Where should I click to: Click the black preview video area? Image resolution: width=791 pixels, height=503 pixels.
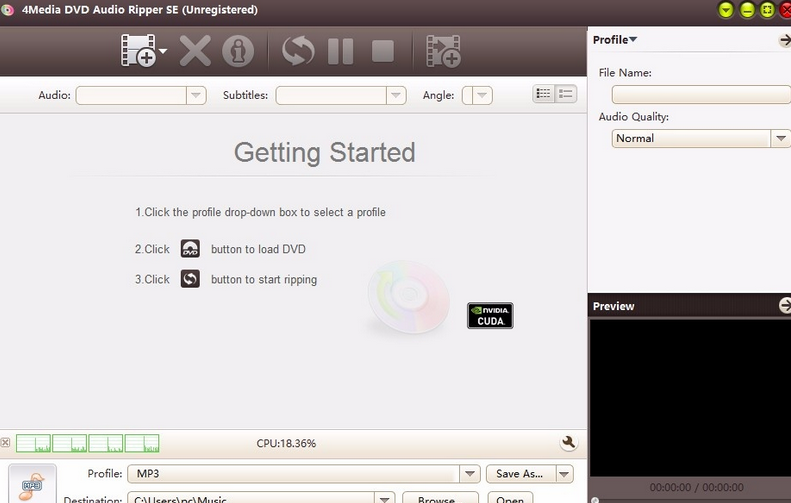point(691,398)
